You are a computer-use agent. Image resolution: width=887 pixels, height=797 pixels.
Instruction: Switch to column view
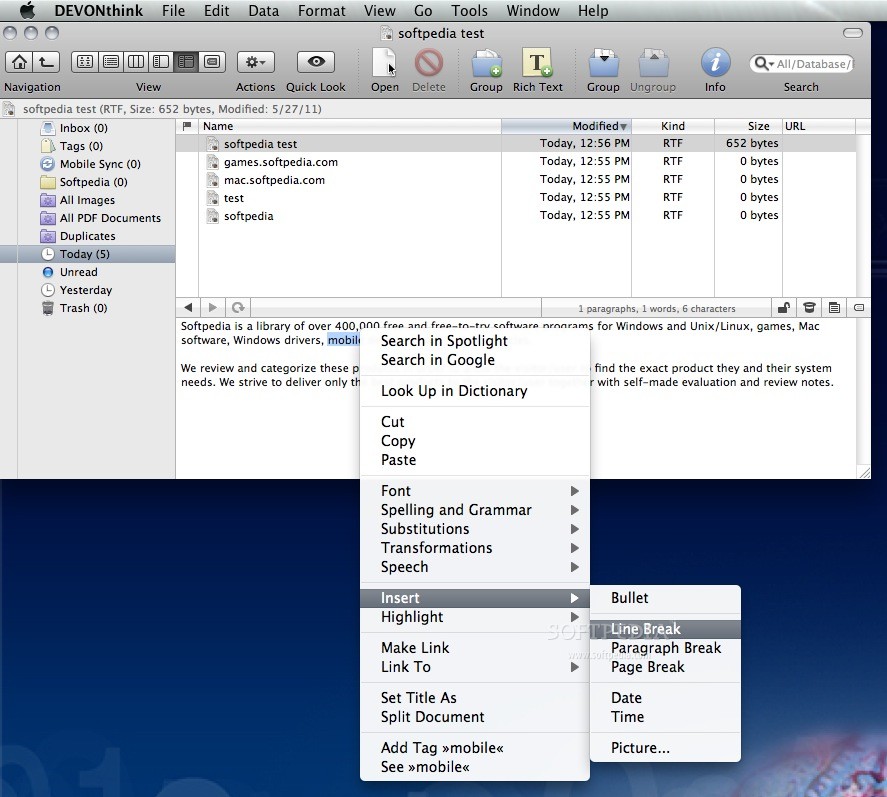(x=136, y=62)
